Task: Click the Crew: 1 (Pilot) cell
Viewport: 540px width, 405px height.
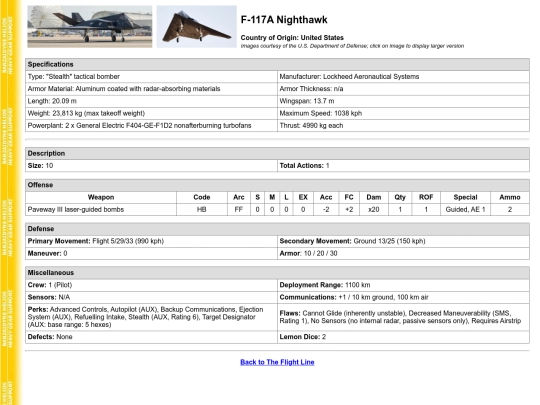Action: point(151,285)
